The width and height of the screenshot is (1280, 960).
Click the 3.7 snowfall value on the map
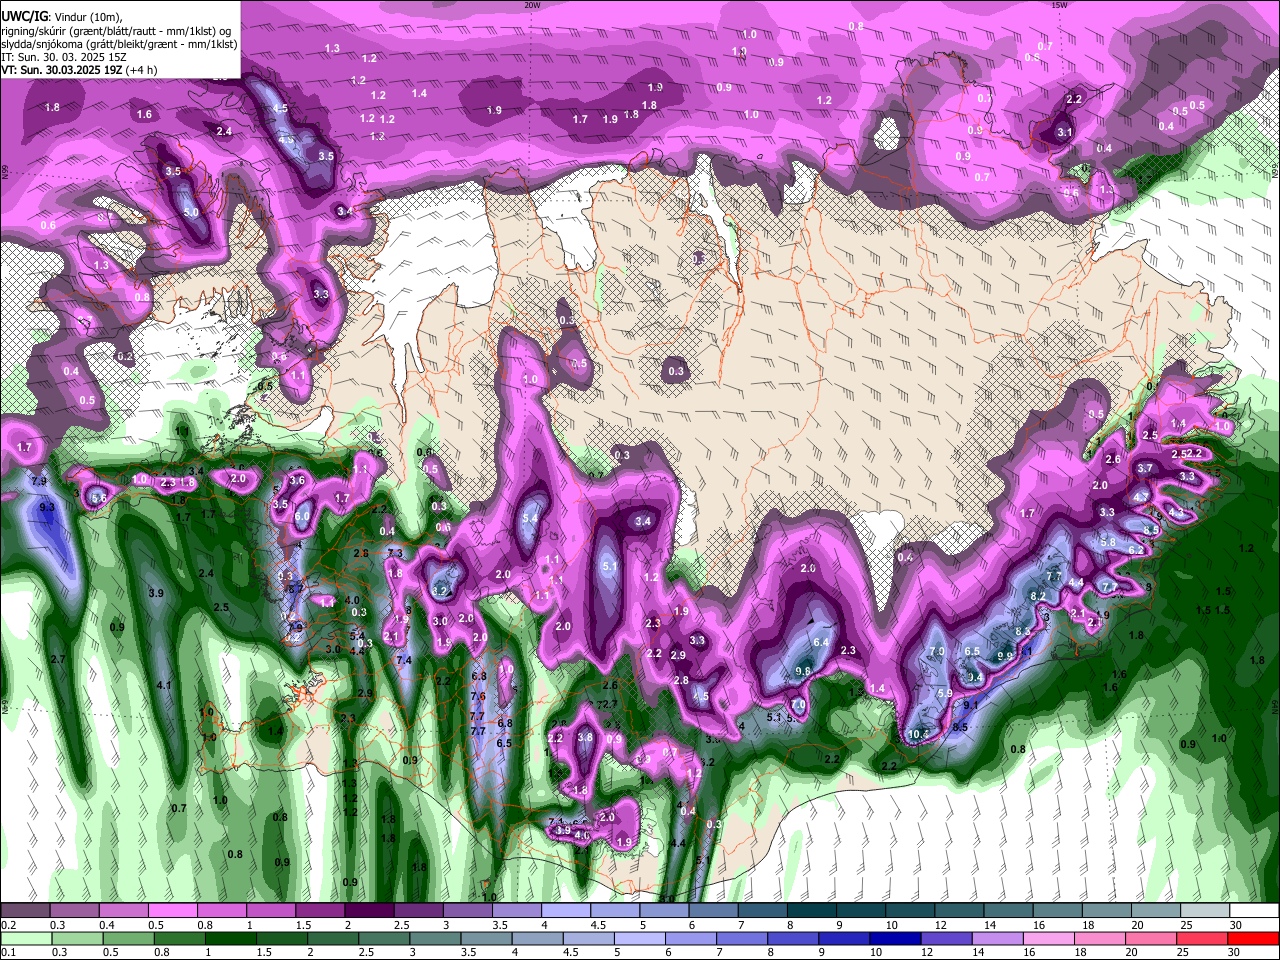point(1145,468)
